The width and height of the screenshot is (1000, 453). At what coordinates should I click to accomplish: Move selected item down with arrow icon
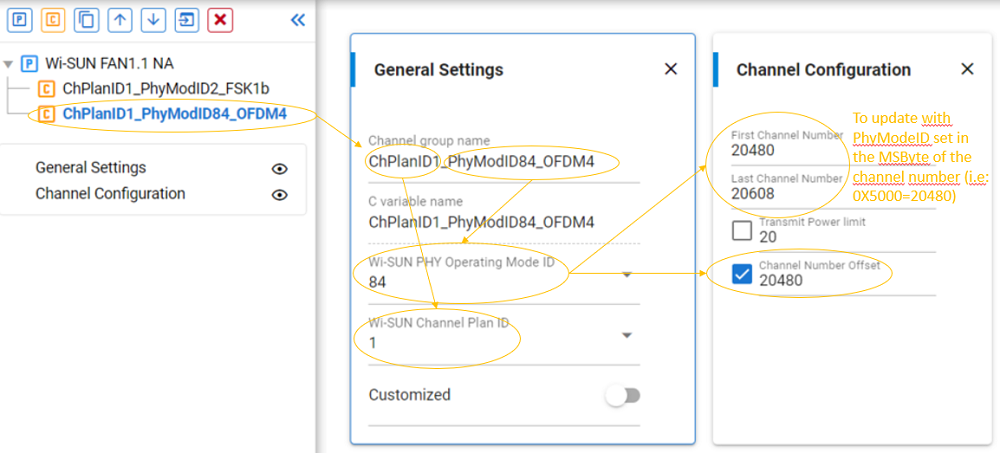(153, 20)
